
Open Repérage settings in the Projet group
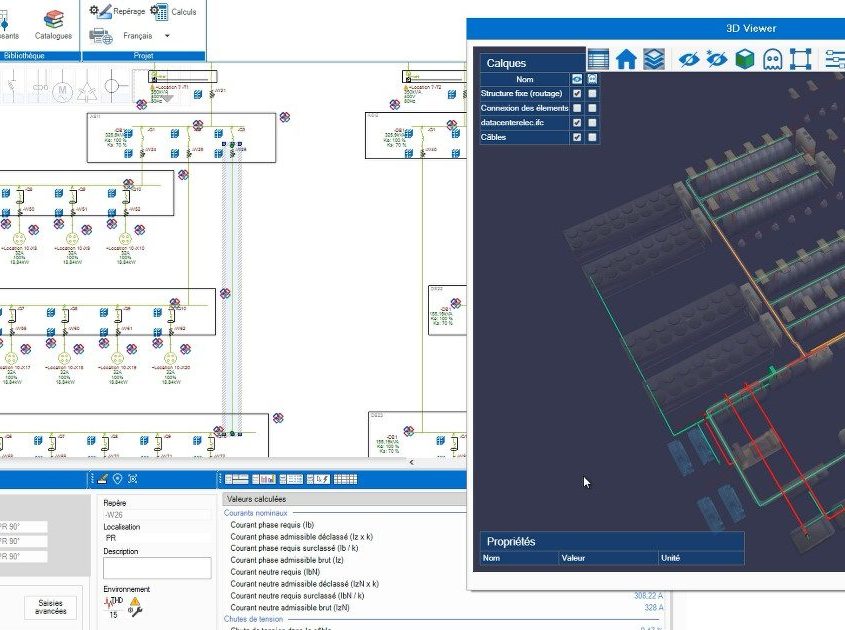click(x=117, y=11)
